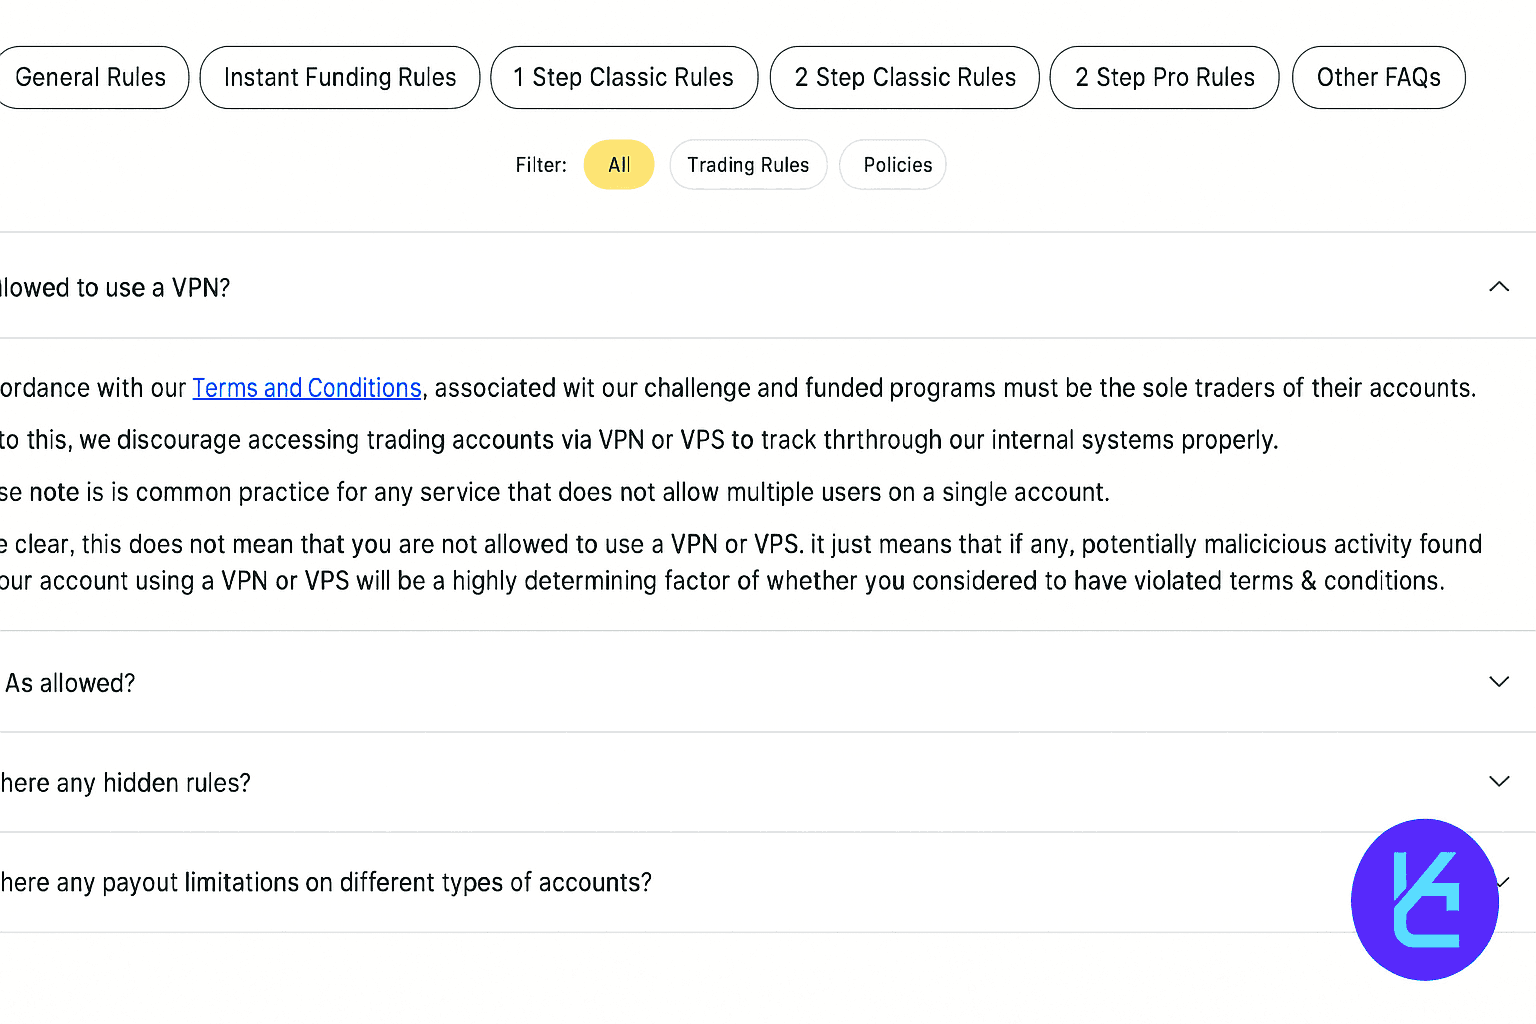Click the 'Filter:' label text
The width and height of the screenshot is (1536, 1024).
(541, 165)
